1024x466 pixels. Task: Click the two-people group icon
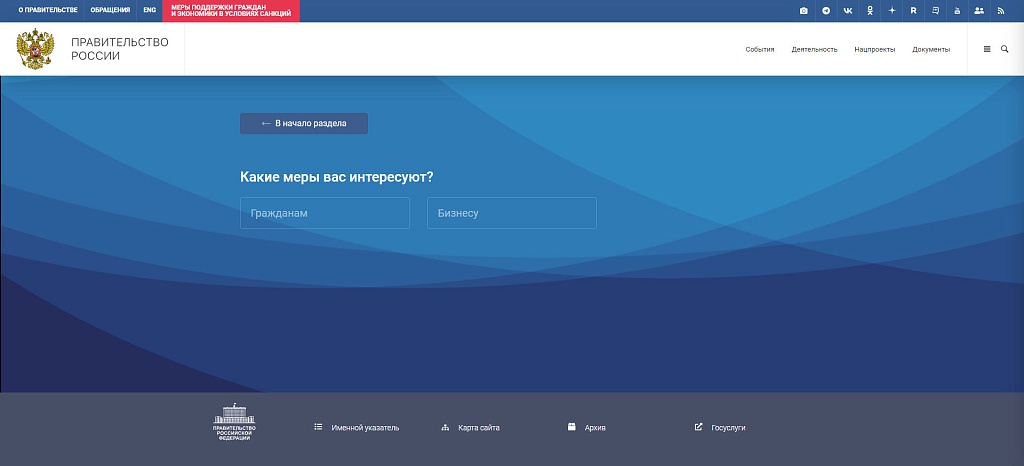(x=978, y=11)
